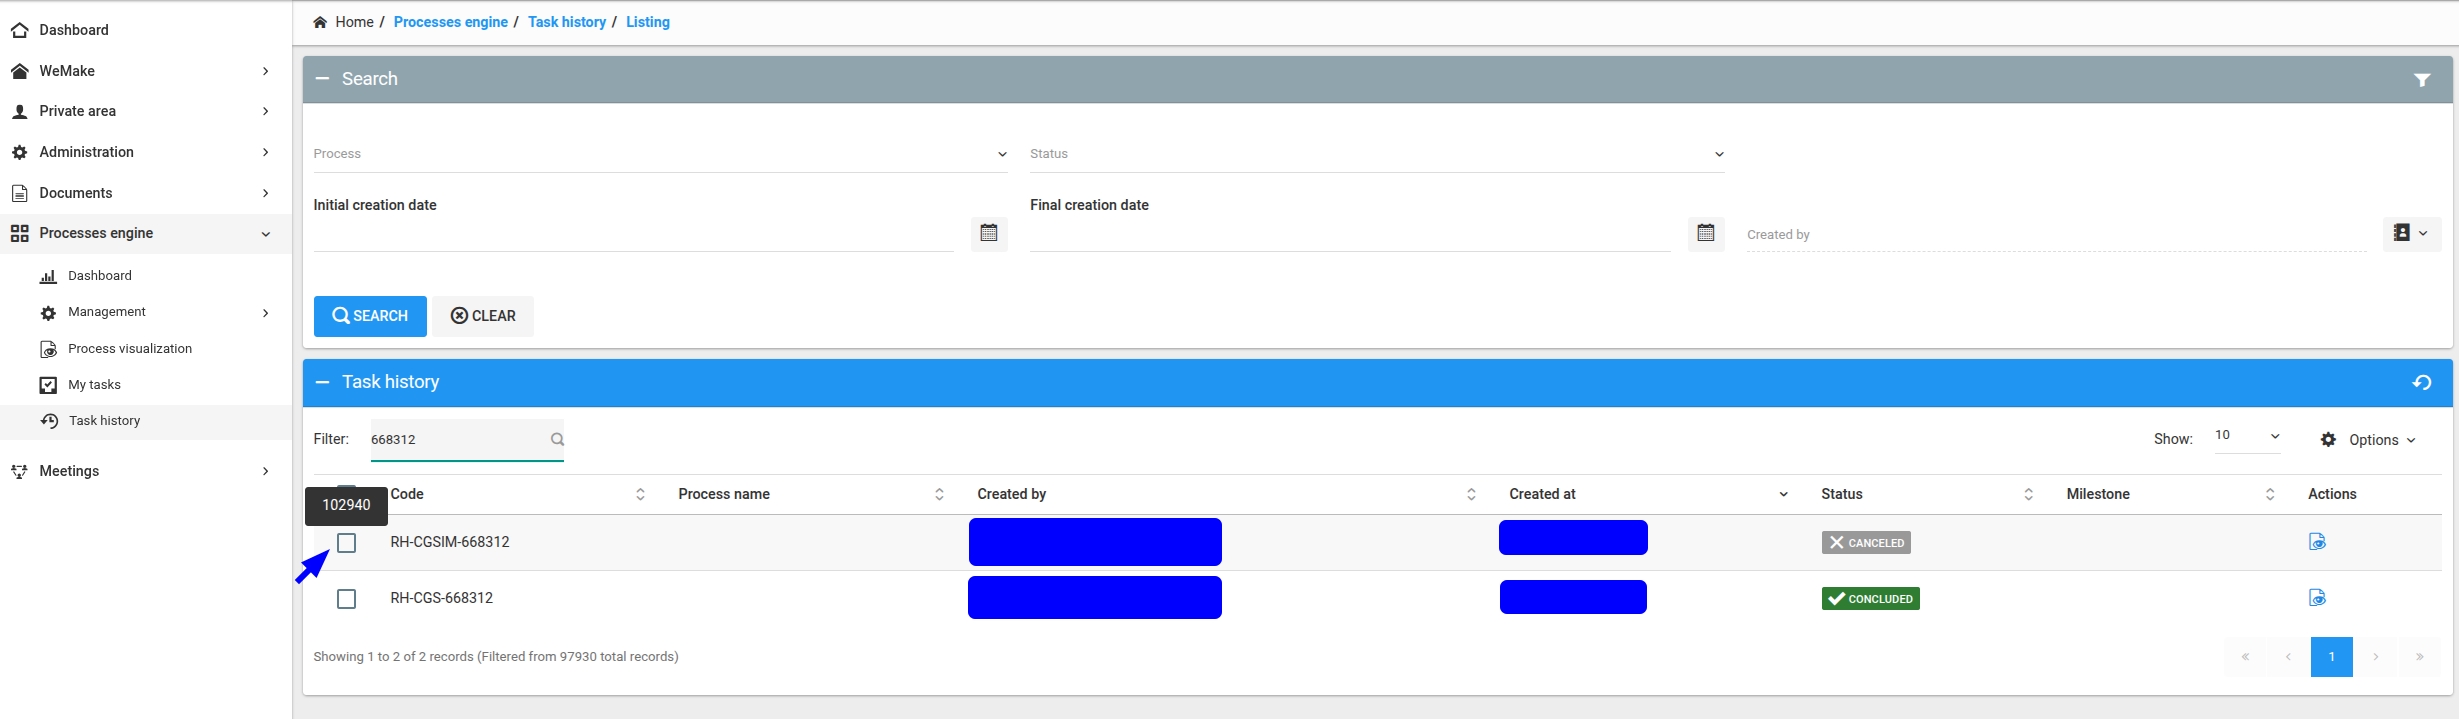This screenshot has width=2459, height=719.
Task: Open the Status dropdown in Search
Action: click(x=1376, y=154)
